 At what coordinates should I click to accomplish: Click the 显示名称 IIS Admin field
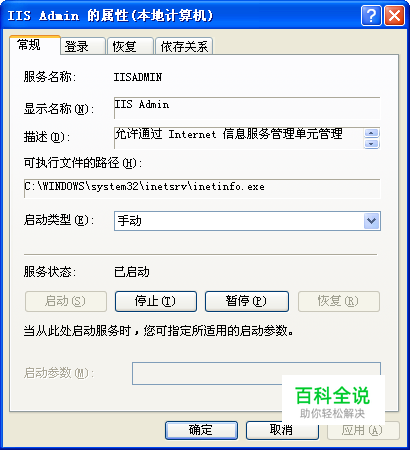pyautogui.click(x=247, y=108)
